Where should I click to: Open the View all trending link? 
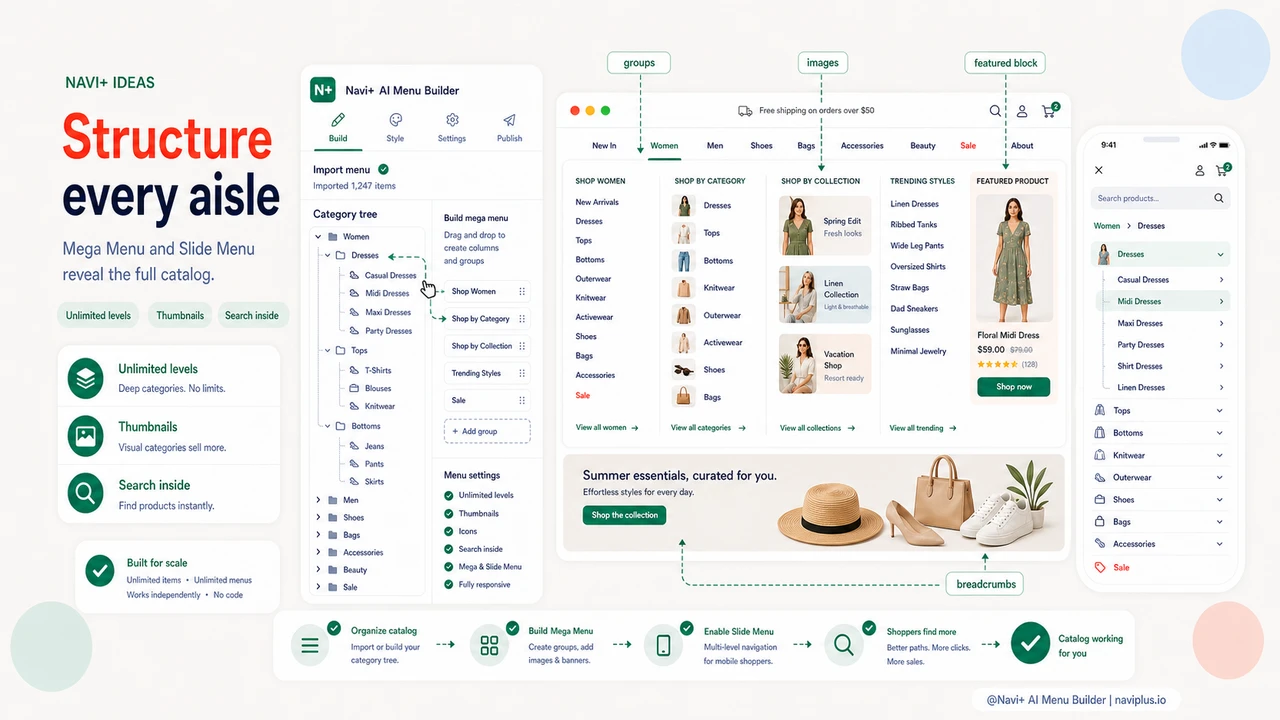pyautogui.click(x=923, y=428)
